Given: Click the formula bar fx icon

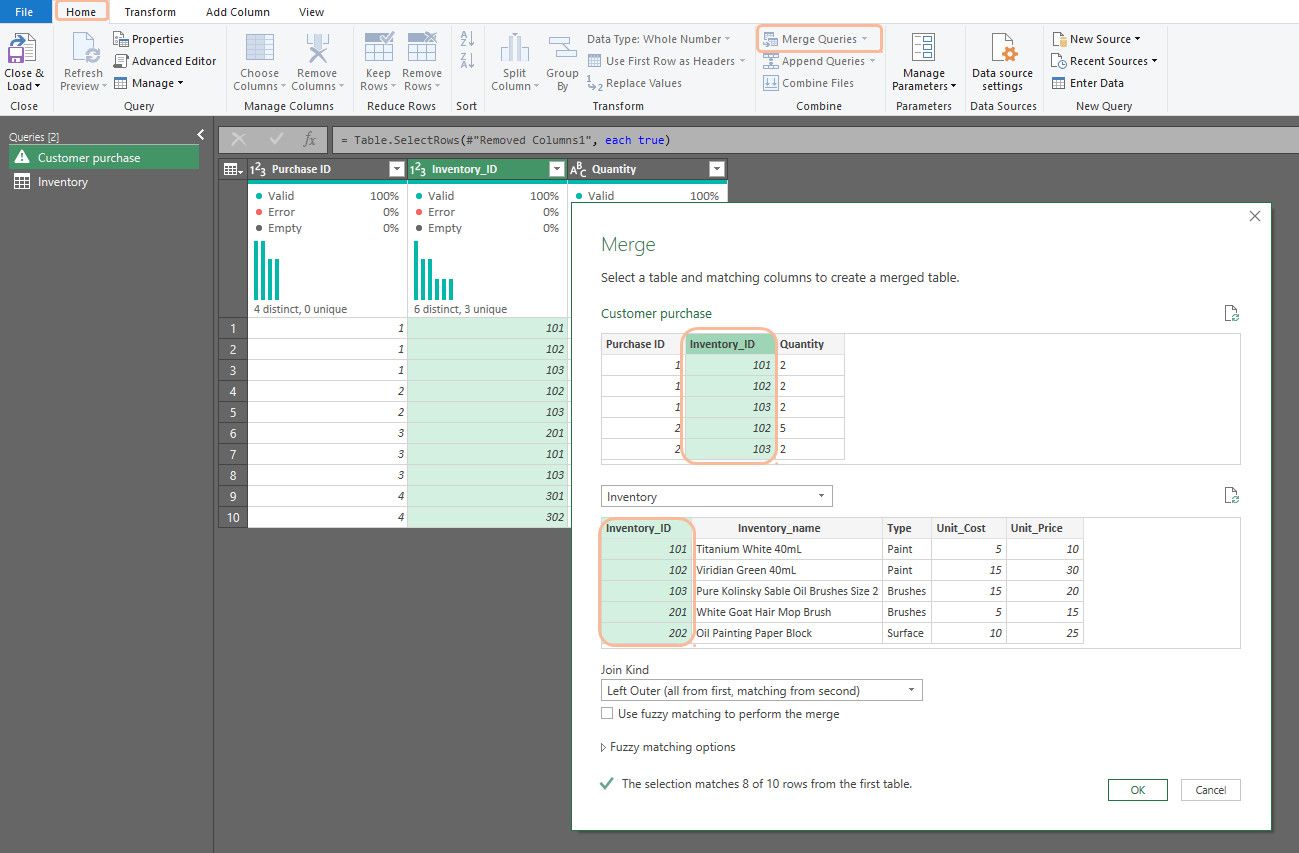Looking at the screenshot, I should tap(310, 140).
